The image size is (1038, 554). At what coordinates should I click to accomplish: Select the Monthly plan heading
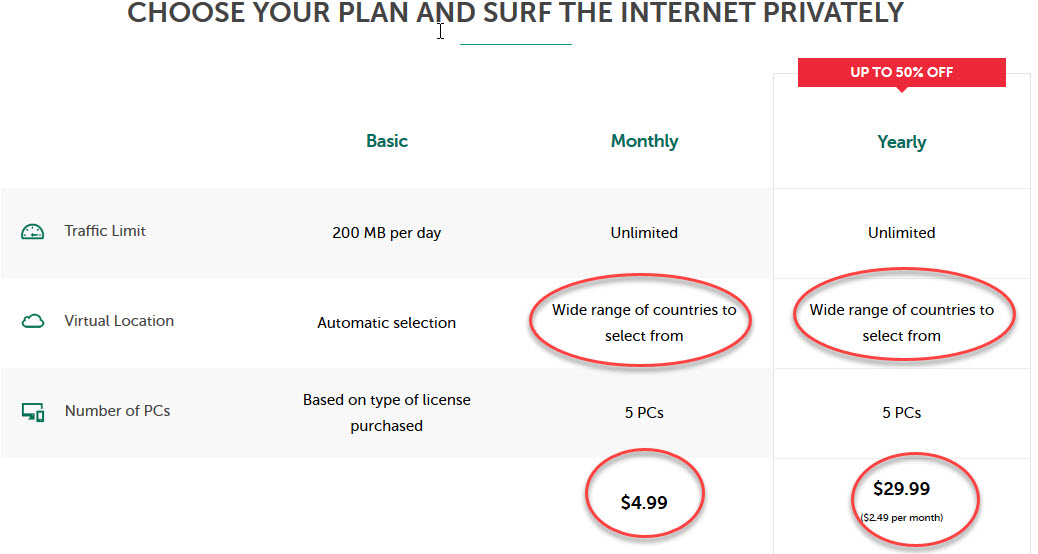coord(644,141)
